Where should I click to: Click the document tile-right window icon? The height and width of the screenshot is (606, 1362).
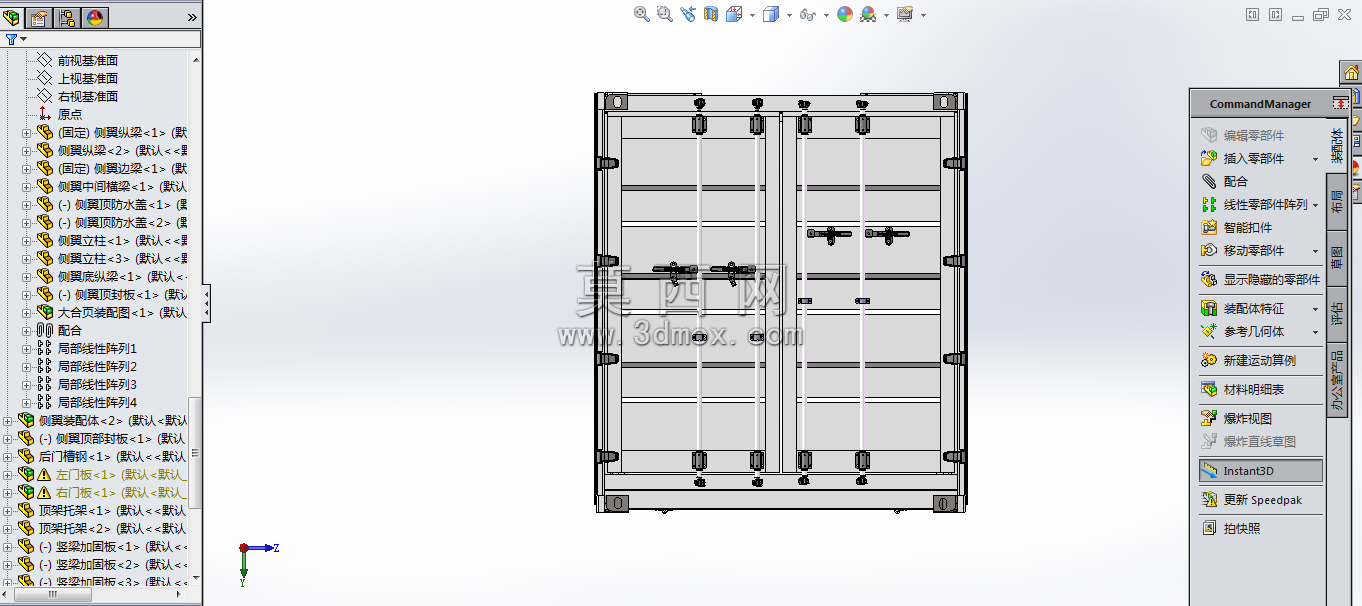coord(1275,14)
